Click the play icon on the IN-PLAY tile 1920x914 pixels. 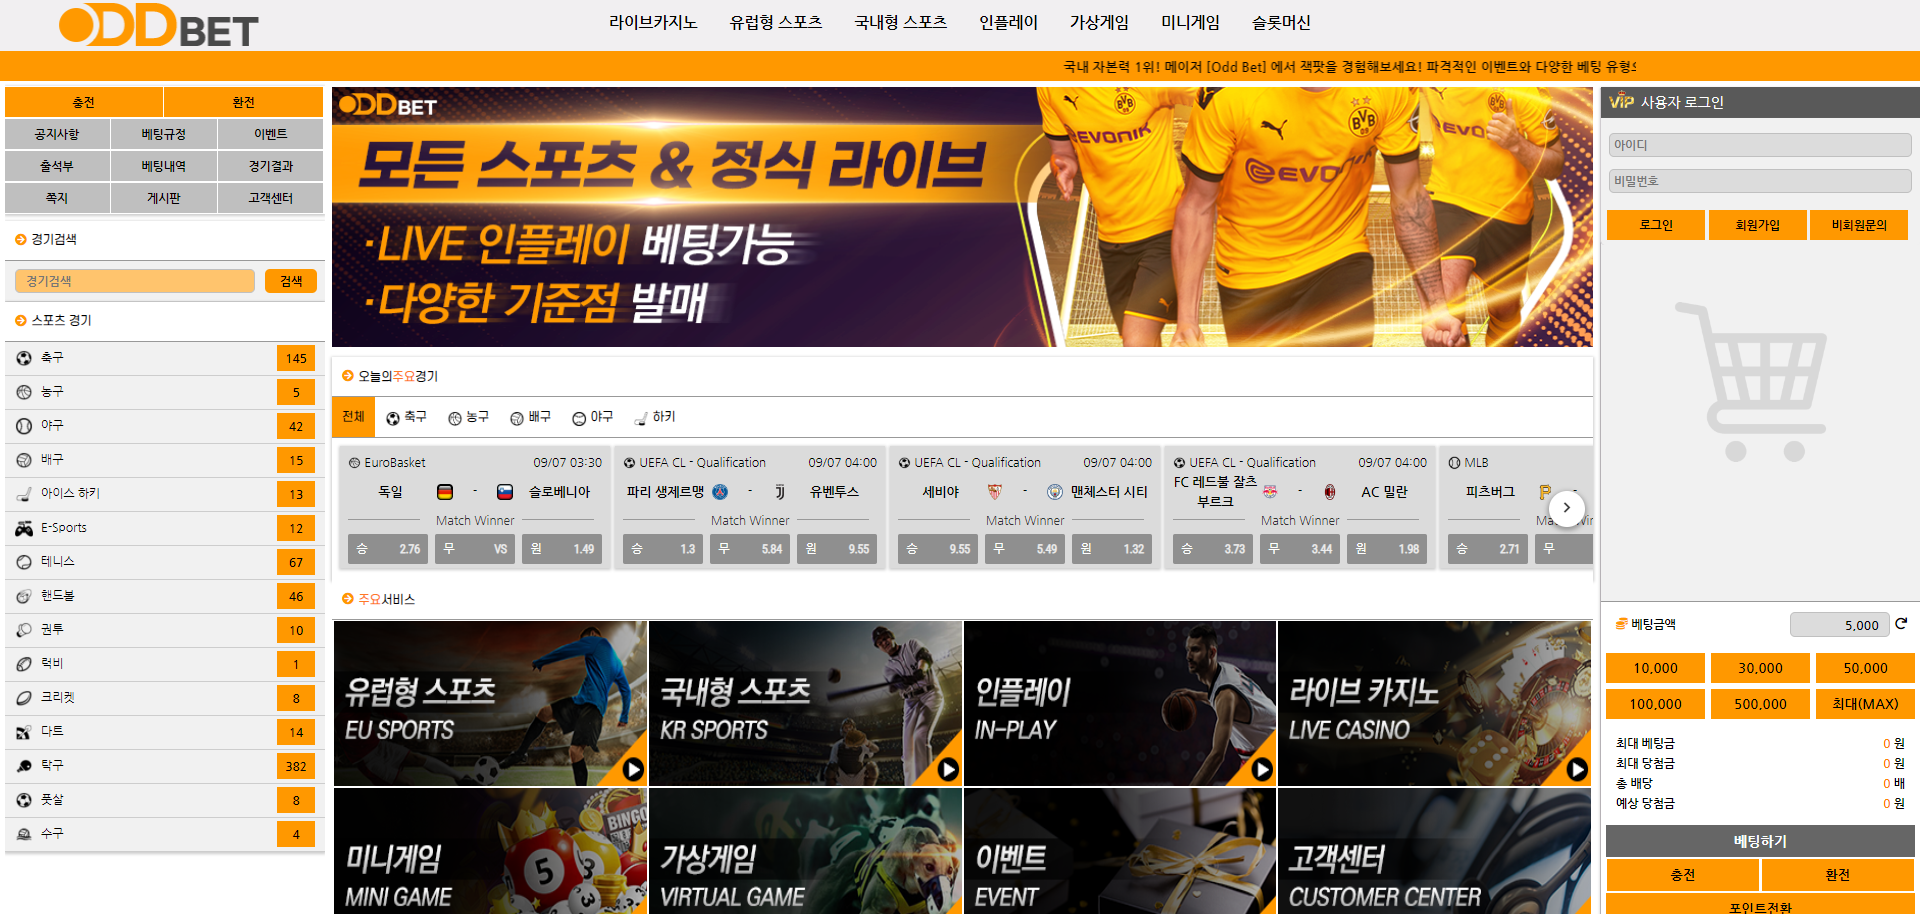[1262, 769]
